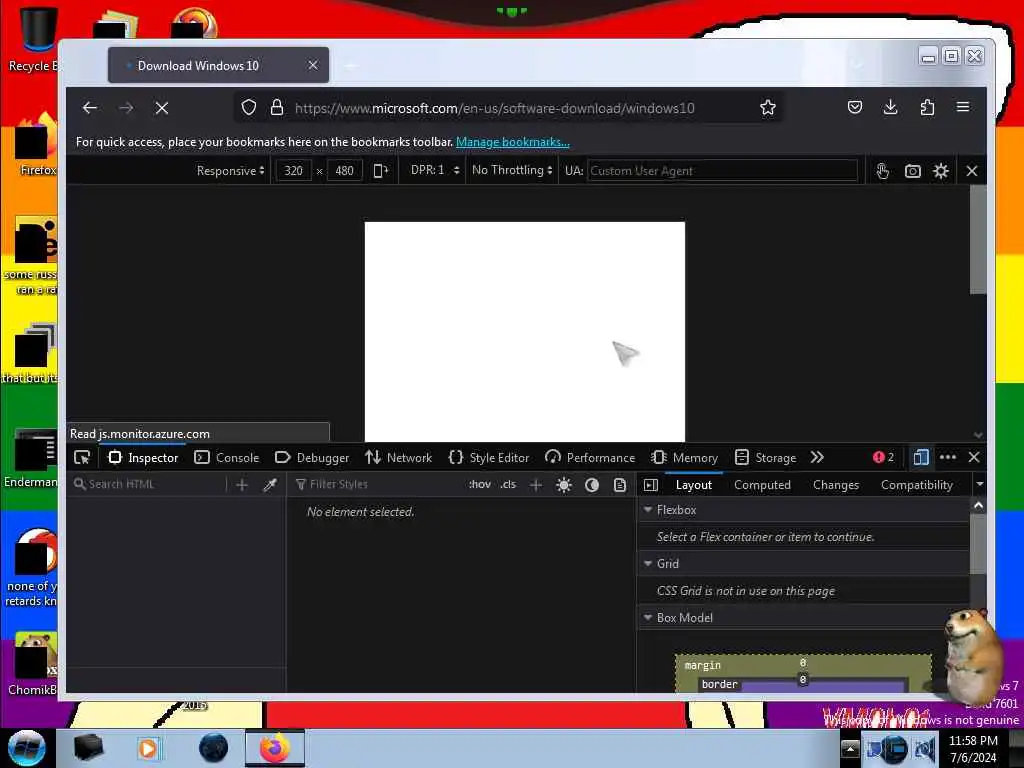Toggle the :hov pseudo-class panel
The width and height of the screenshot is (1024, 768).
[479, 484]
